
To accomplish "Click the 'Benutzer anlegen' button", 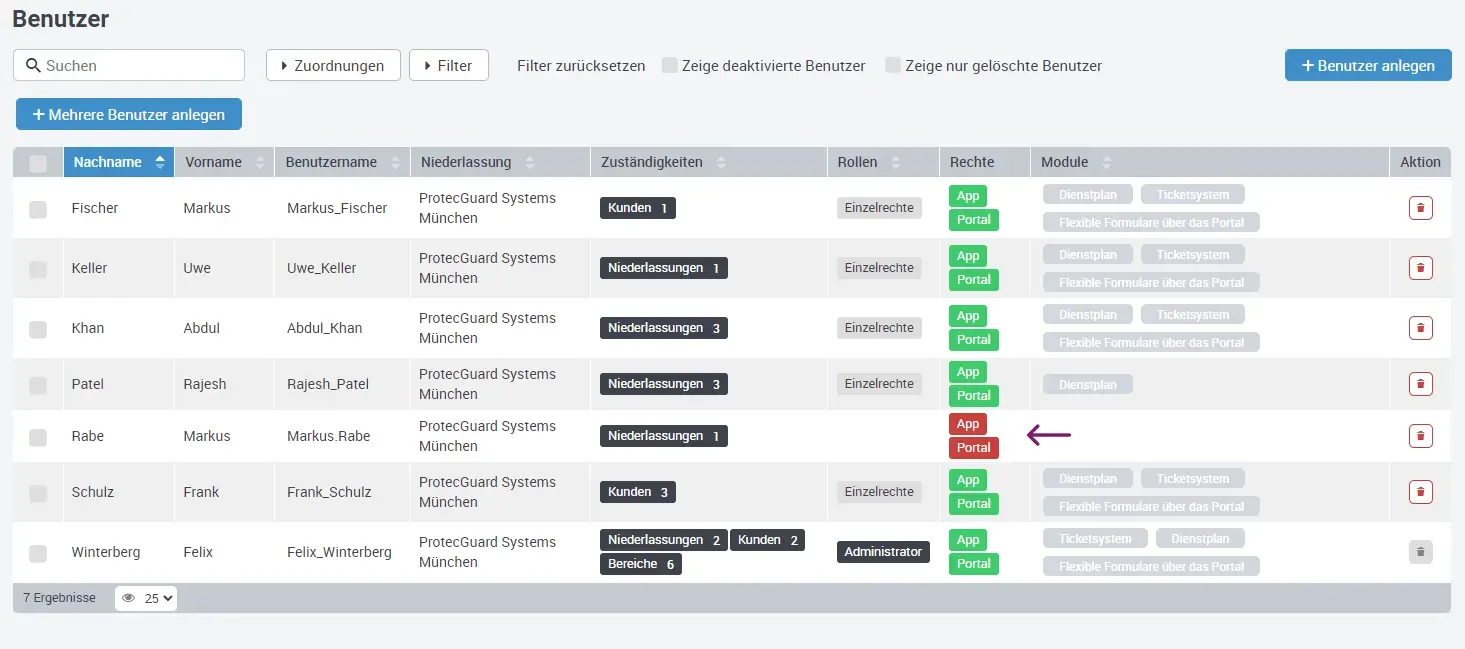I will (x=1367, y=66).
